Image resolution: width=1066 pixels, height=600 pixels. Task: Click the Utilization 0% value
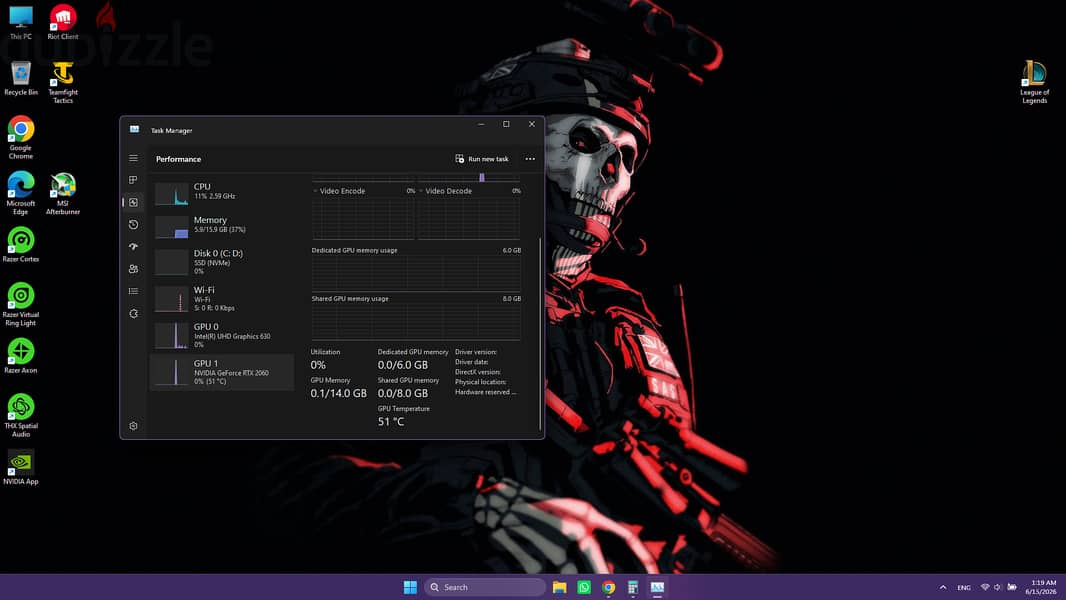click(x=318, y=365)
